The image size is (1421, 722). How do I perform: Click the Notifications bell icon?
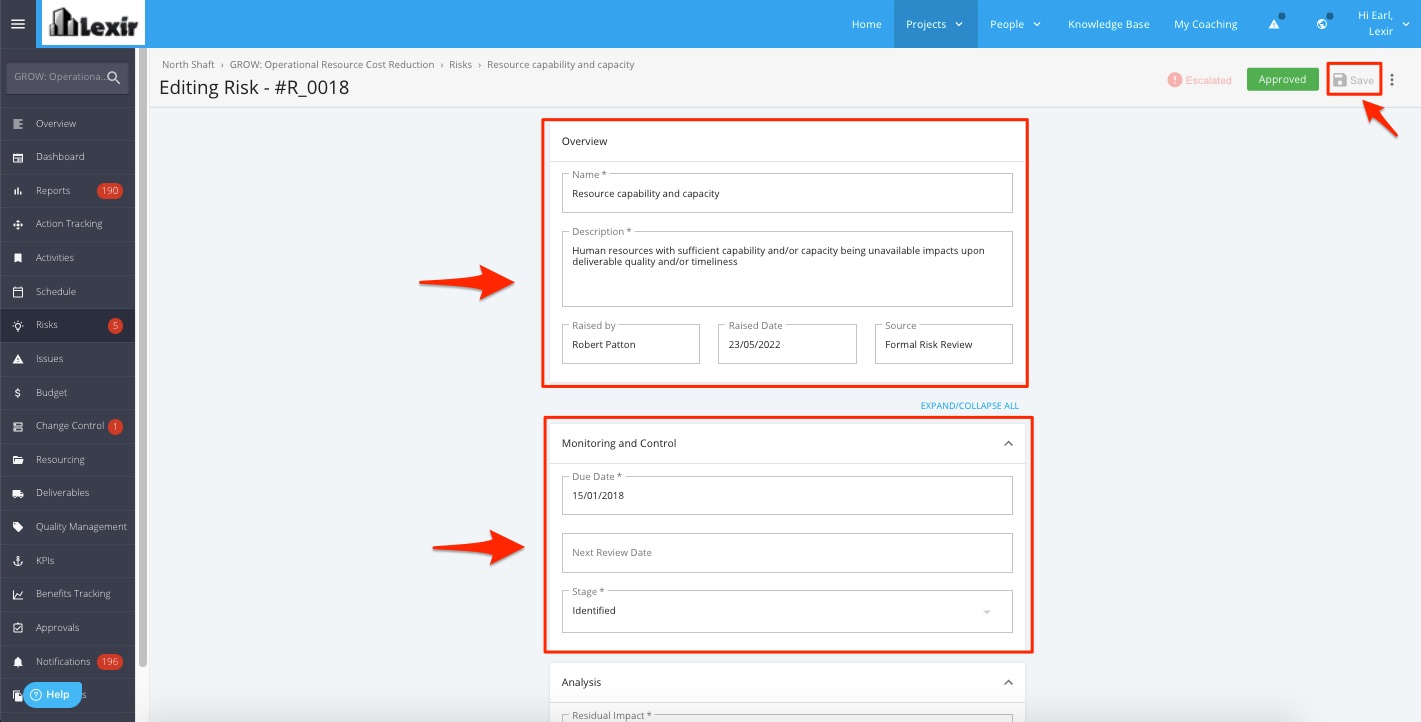click(x=18, y=662)
